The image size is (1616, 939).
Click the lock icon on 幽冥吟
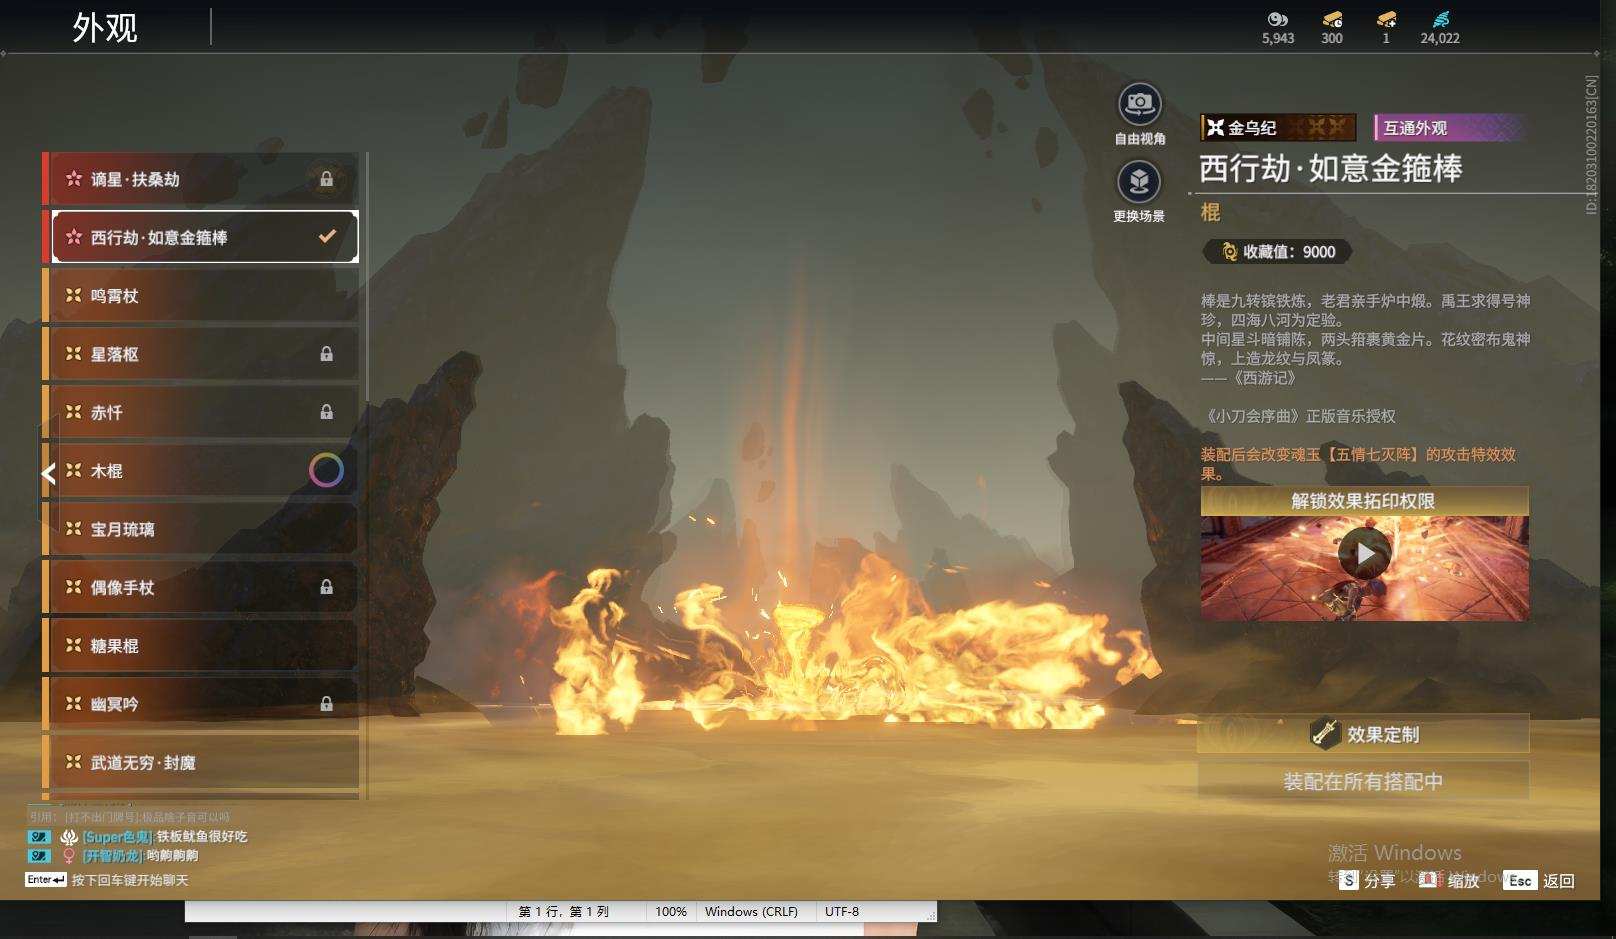326,704
